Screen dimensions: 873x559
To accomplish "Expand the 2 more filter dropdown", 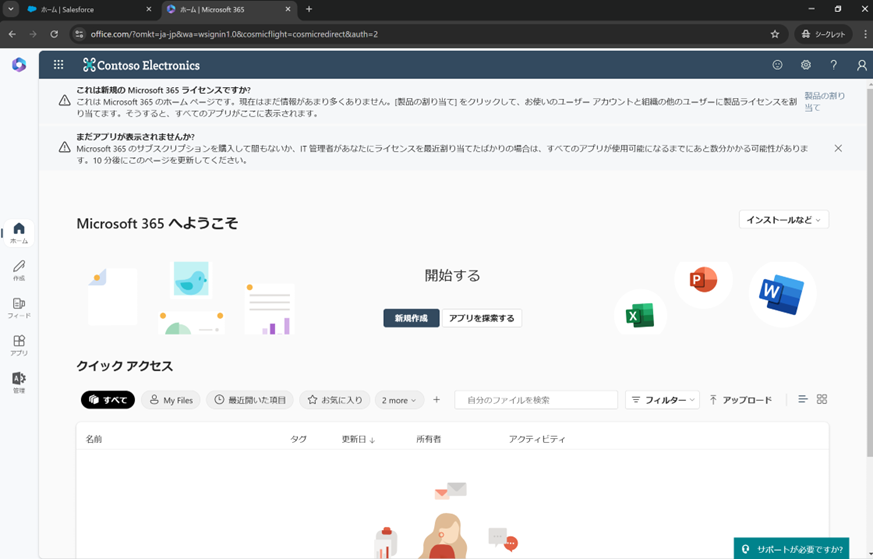I will pyautogui.click(x=399, y=400).
